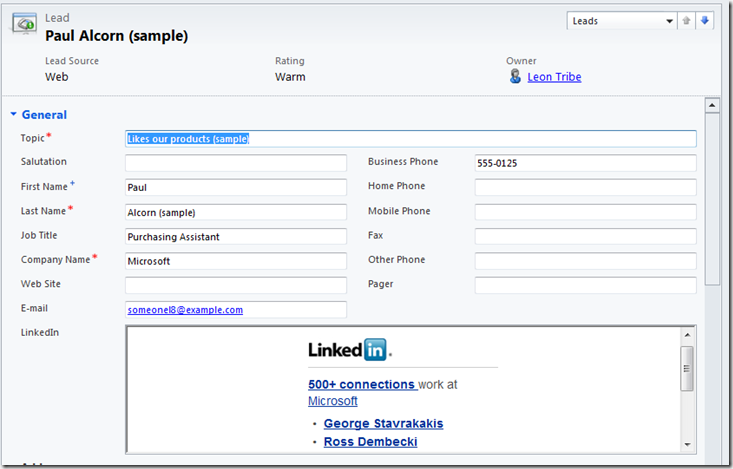This screenshot has height=469, width=733.
Task: Go to previous record with up arrow
Action: tap(686, 21)
